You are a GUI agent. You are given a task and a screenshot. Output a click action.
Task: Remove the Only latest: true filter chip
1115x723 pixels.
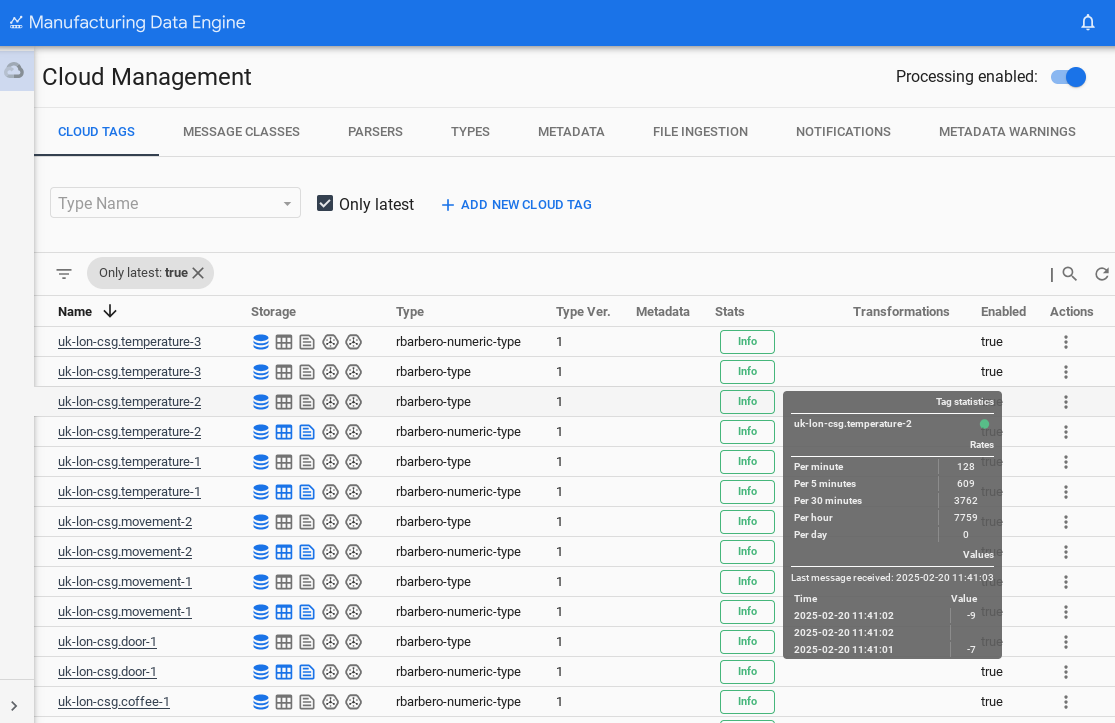[198, 272]
